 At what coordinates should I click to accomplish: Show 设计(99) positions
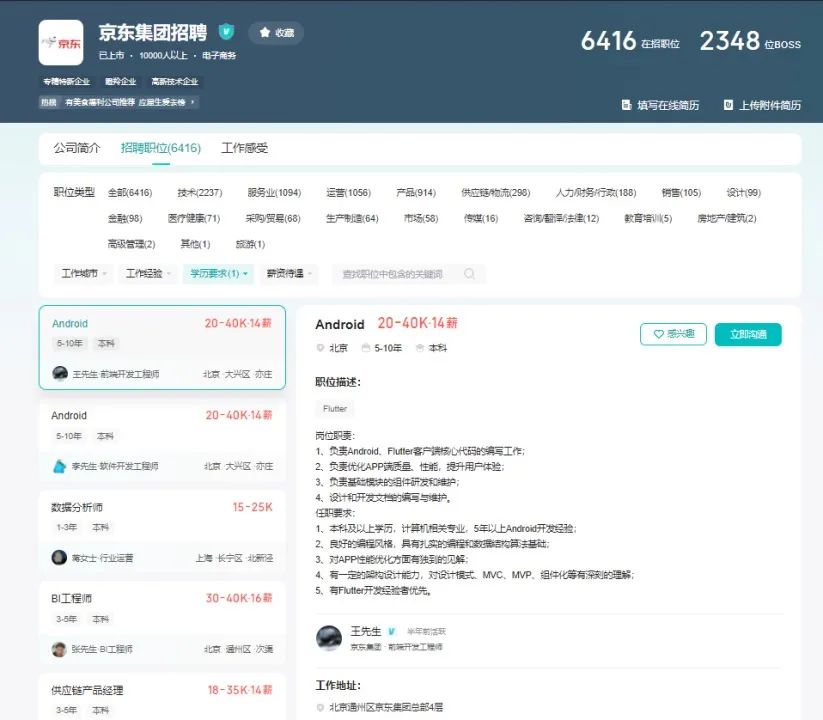point(743,193)
